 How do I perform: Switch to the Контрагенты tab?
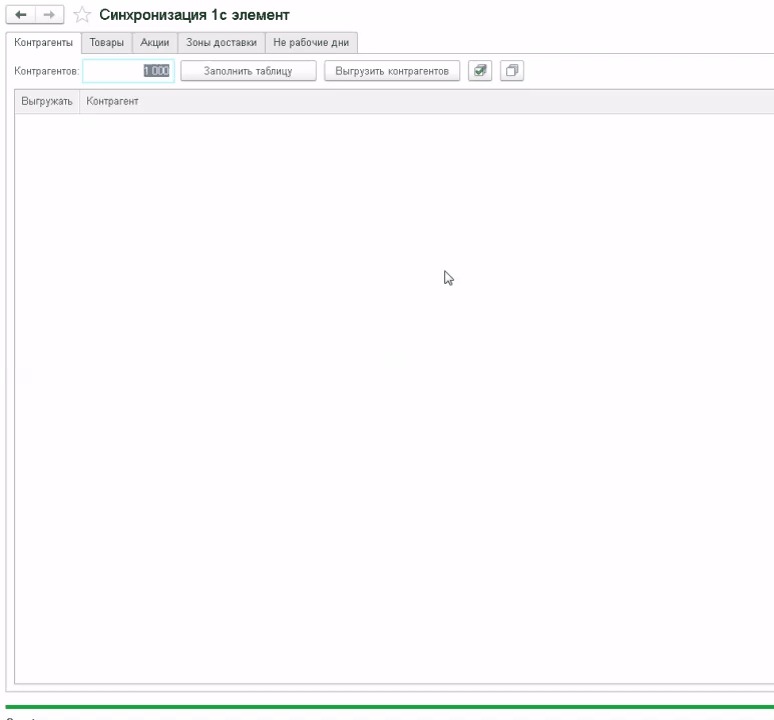pos(43,42)
